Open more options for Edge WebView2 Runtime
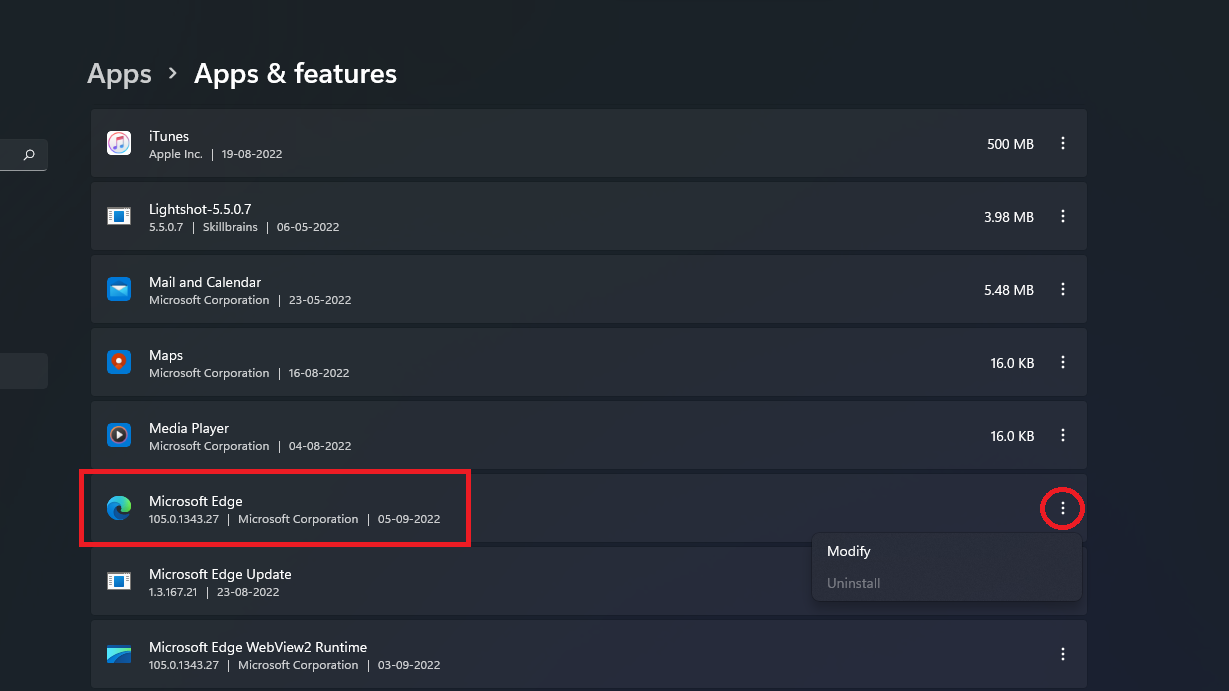The image size is (1229, 691). click(x=1063, y=654)
